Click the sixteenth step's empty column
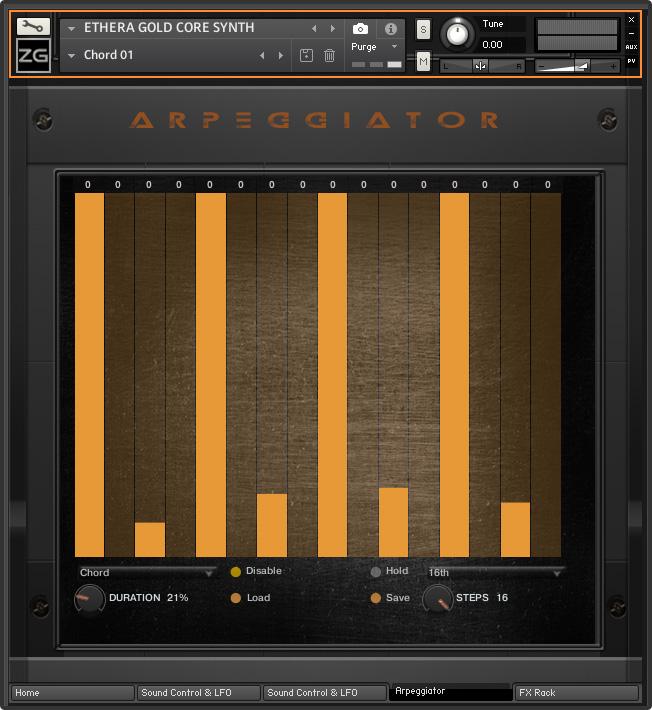Viewport: 652px width, 710px height. (546, 375)
